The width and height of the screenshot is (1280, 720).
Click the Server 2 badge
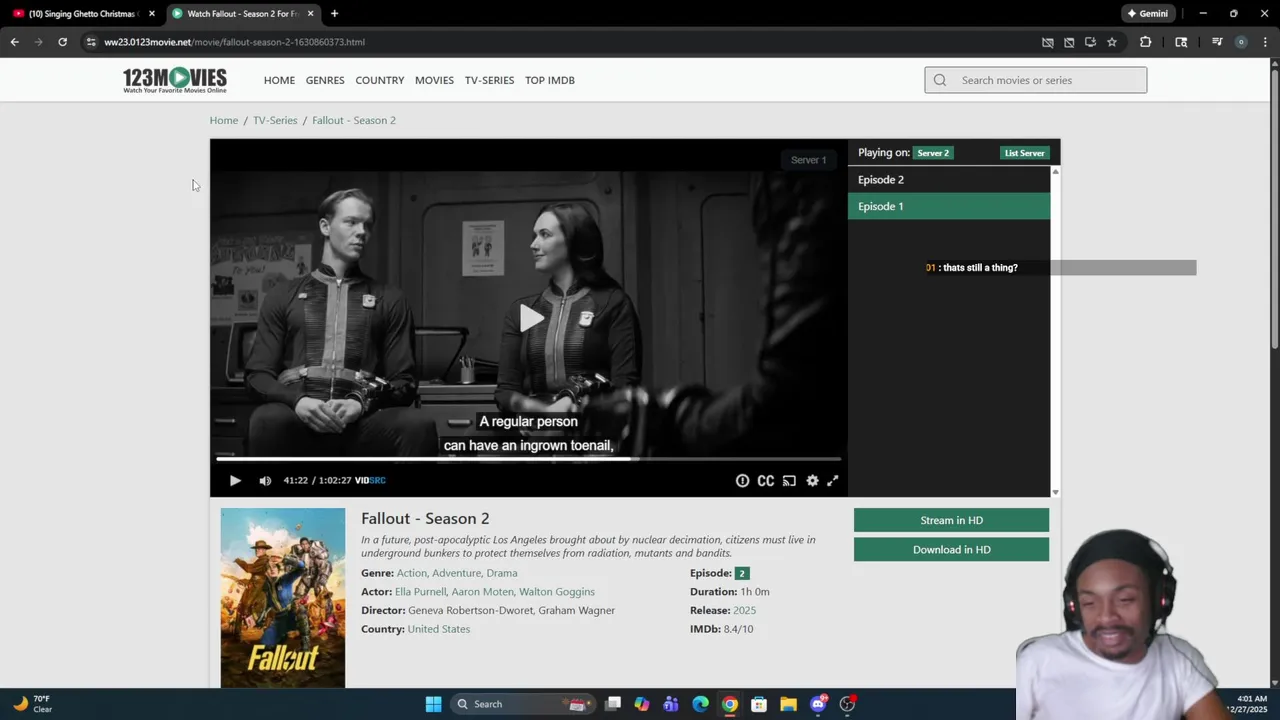point(933,153)
